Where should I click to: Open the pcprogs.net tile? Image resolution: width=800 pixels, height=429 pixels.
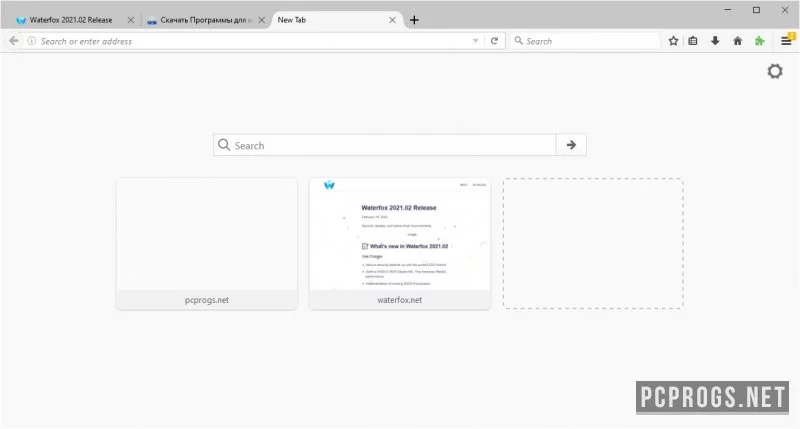(207, 243)
